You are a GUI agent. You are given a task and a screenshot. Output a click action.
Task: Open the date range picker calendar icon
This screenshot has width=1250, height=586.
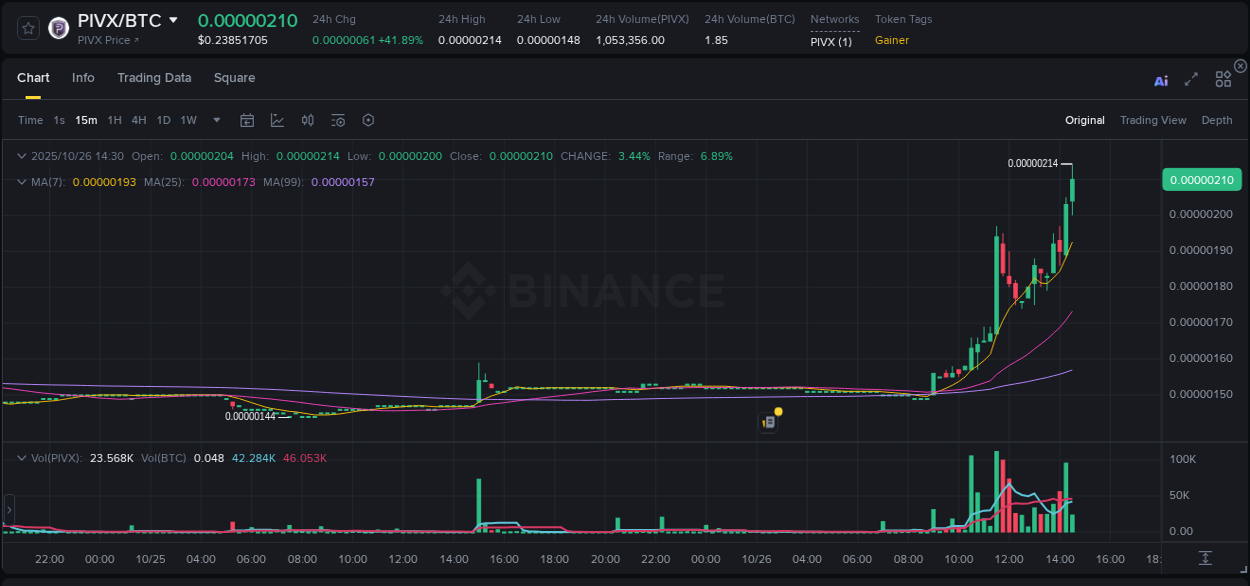pos(247,120)
